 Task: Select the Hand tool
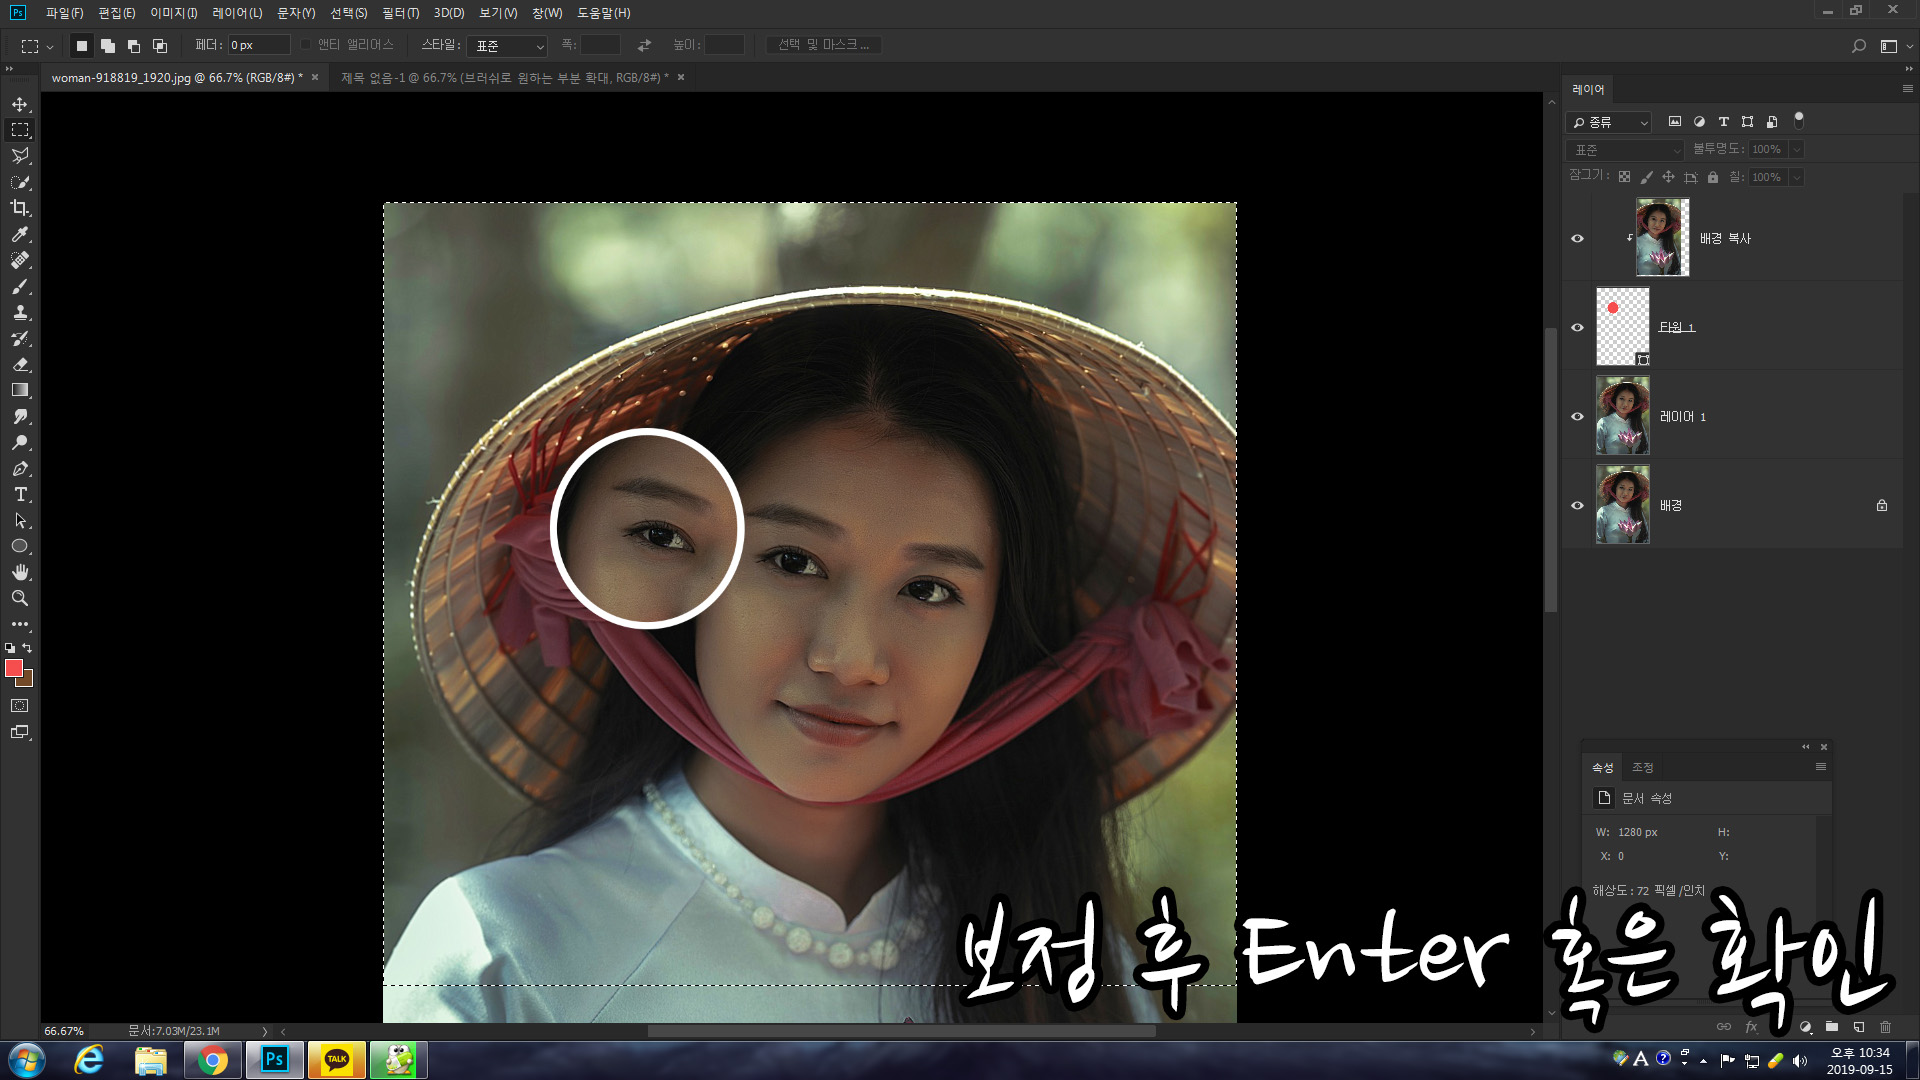20,572
